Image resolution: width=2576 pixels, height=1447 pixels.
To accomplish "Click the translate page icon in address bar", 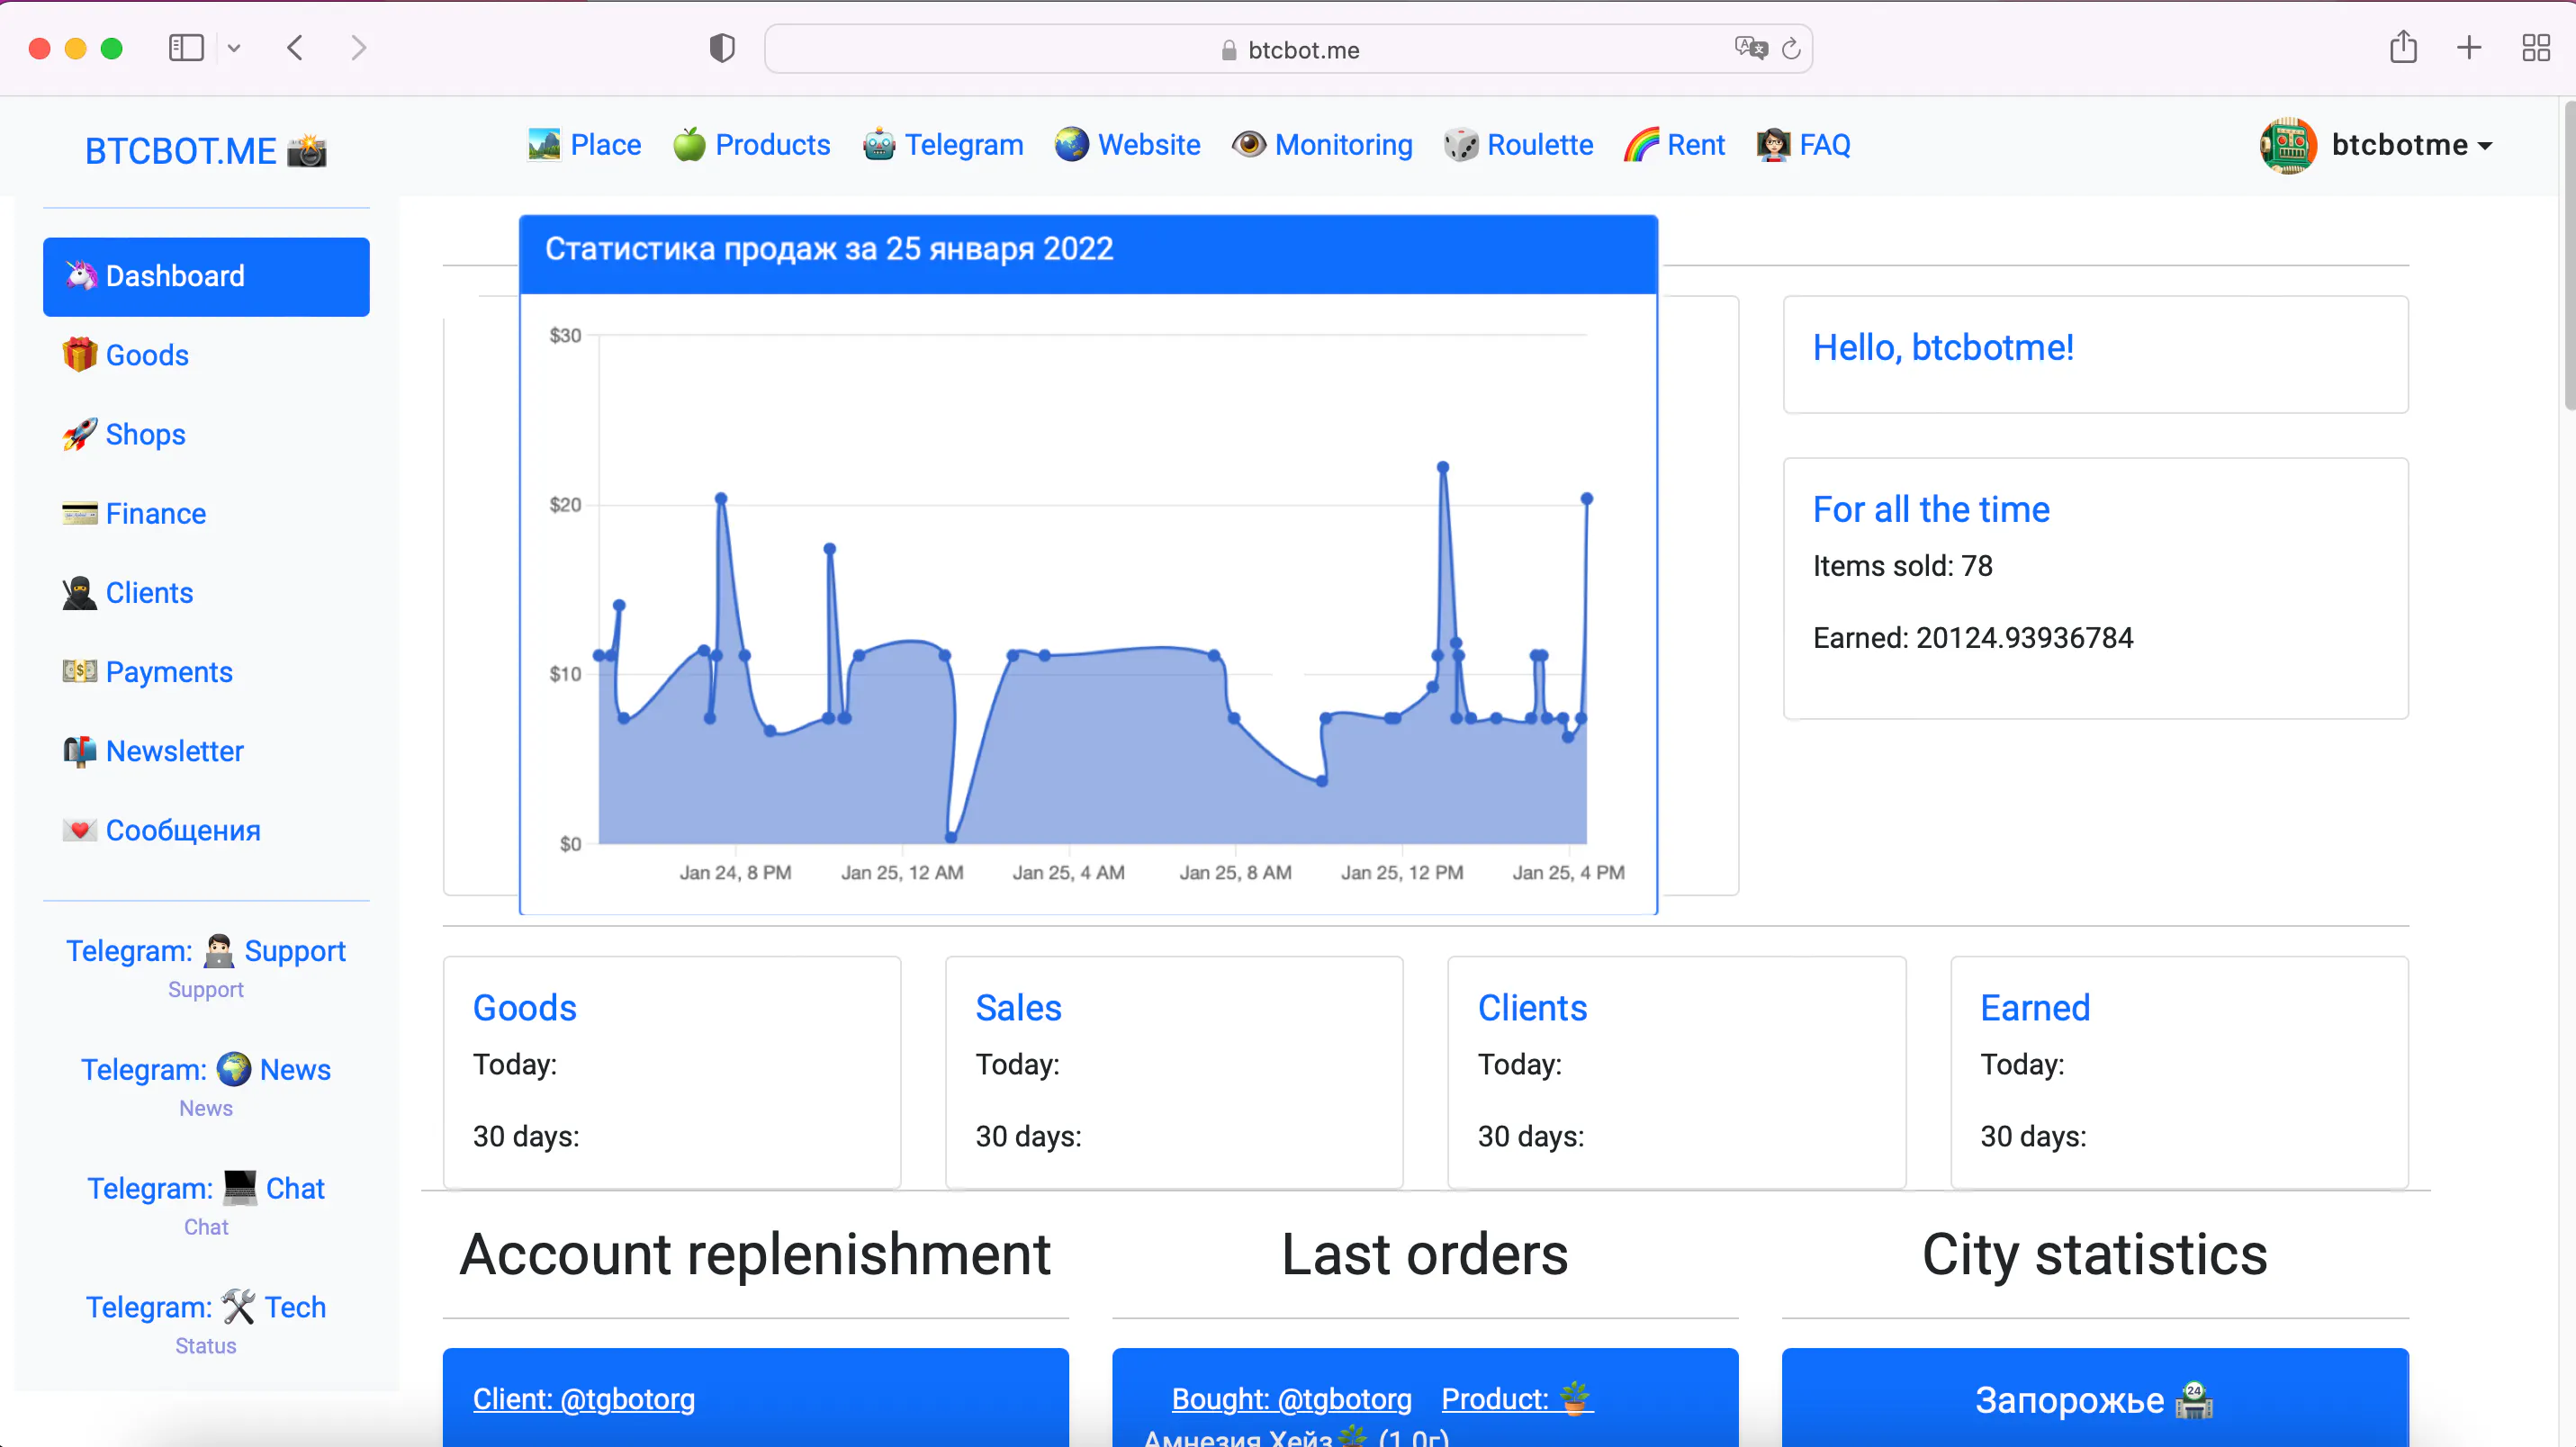I will 1751,48.
